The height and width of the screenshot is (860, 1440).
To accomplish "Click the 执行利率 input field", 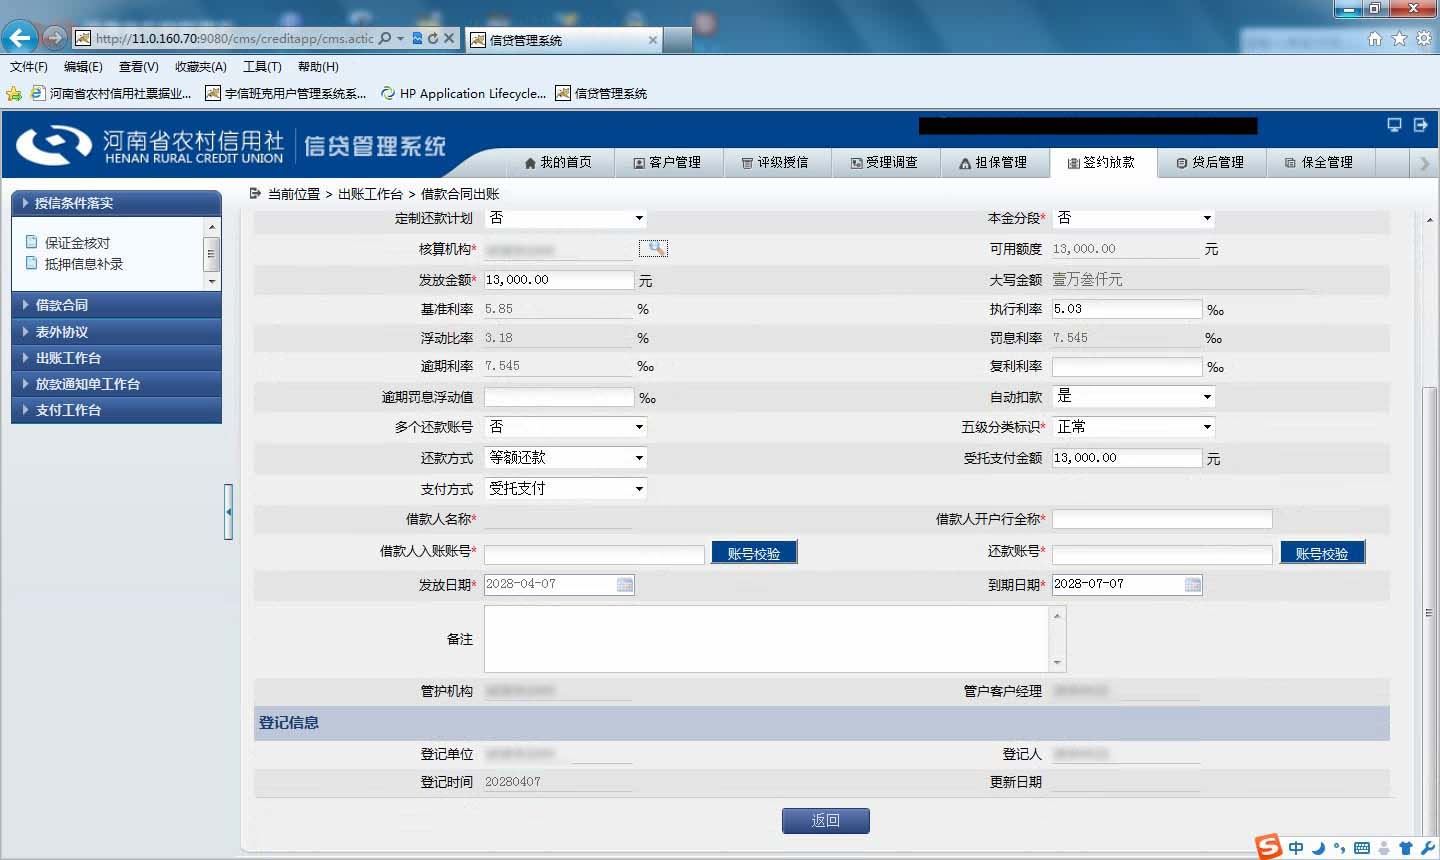I will (1127, 309).
